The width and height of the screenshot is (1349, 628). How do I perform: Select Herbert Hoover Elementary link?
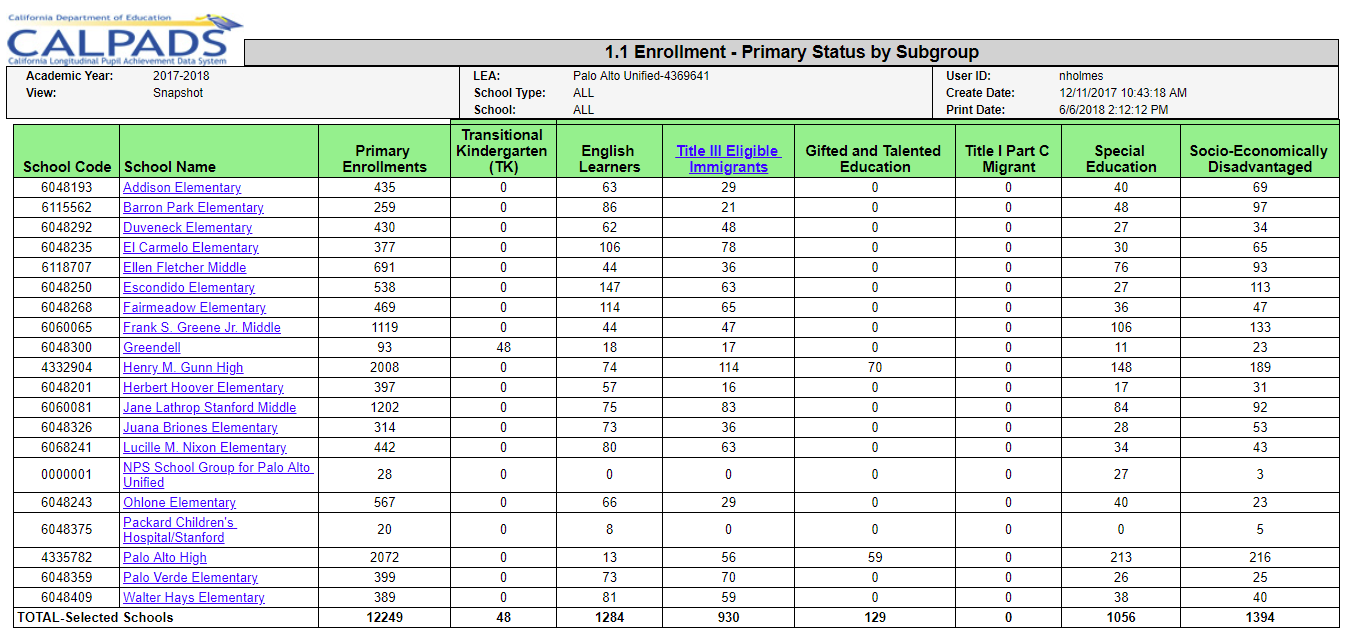click(x=203, y=388)
